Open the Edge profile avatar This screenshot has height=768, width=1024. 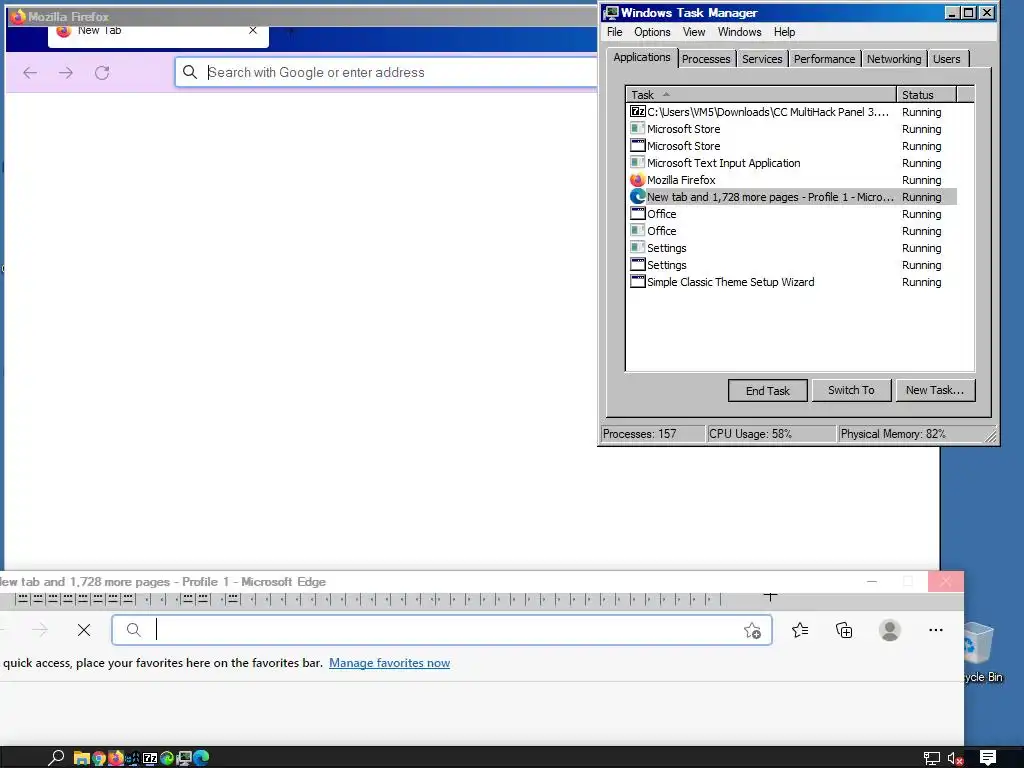click(x=889, y=630)
